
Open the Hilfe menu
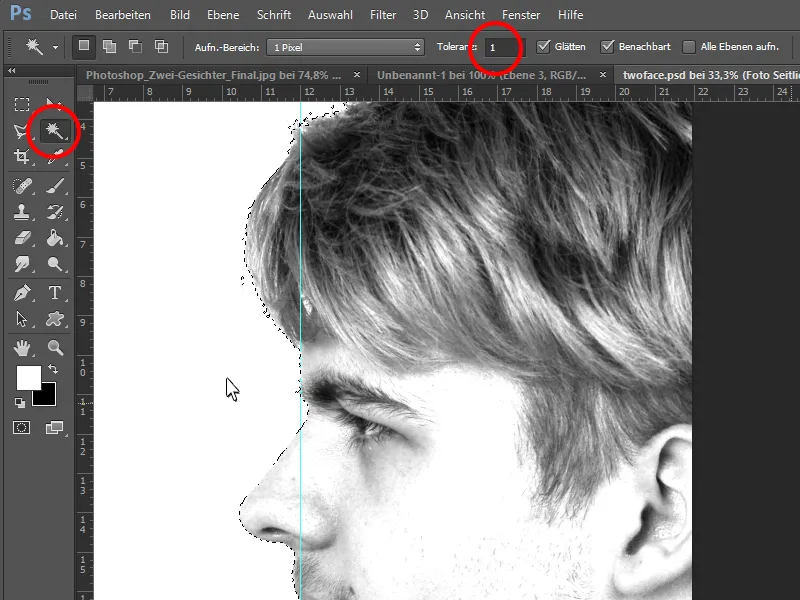tap(570, 15)
